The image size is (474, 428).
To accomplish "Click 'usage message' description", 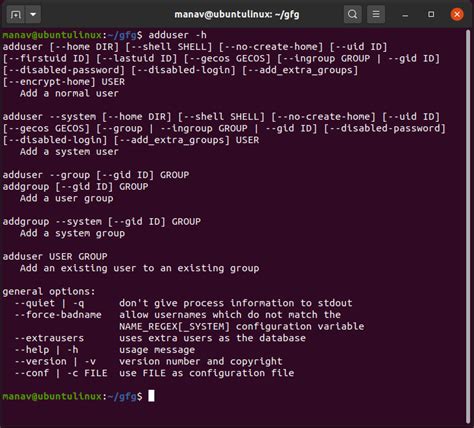I will [x=157, y=350].
